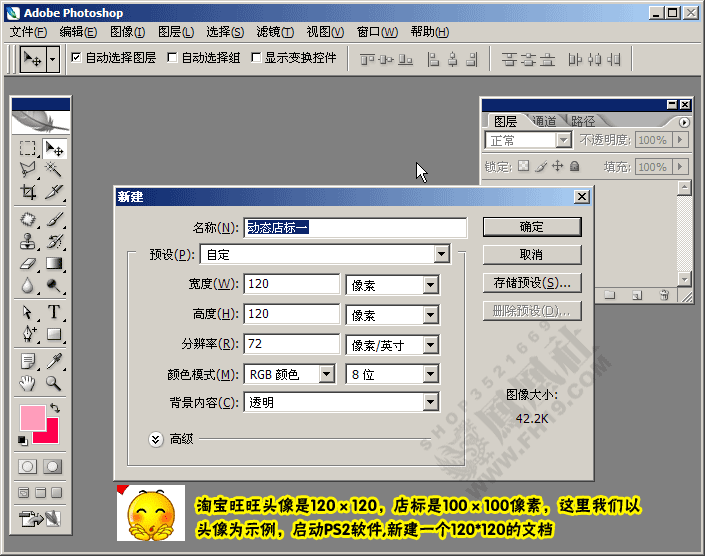Click the 名称 name input field

(x=355, y=227)
